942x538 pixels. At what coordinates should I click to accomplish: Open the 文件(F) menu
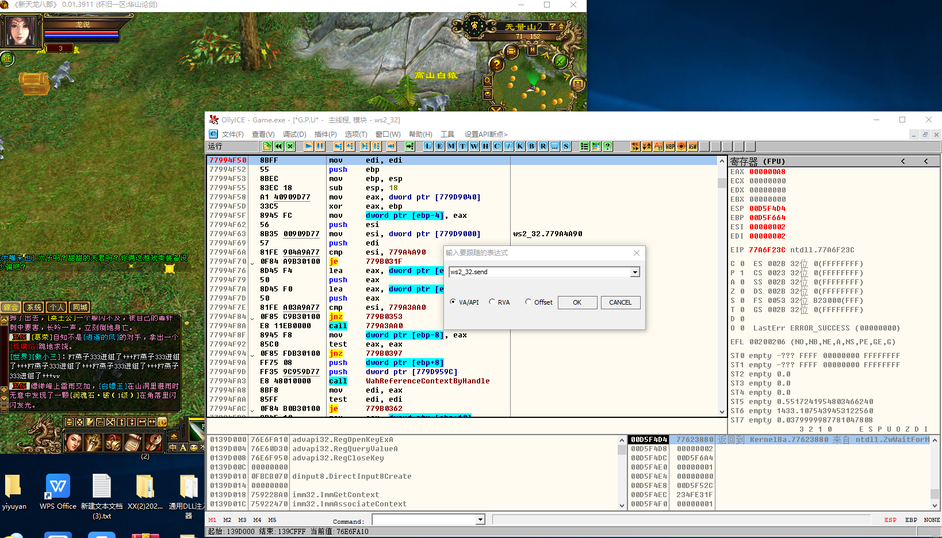click(x=232, y=134)
